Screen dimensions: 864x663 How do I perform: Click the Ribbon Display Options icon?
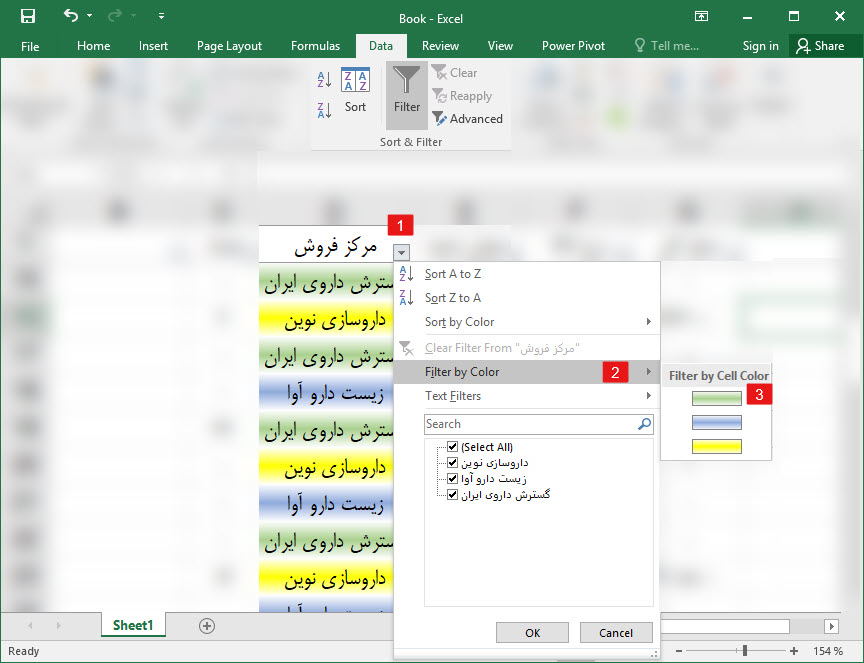coord(701,16)
